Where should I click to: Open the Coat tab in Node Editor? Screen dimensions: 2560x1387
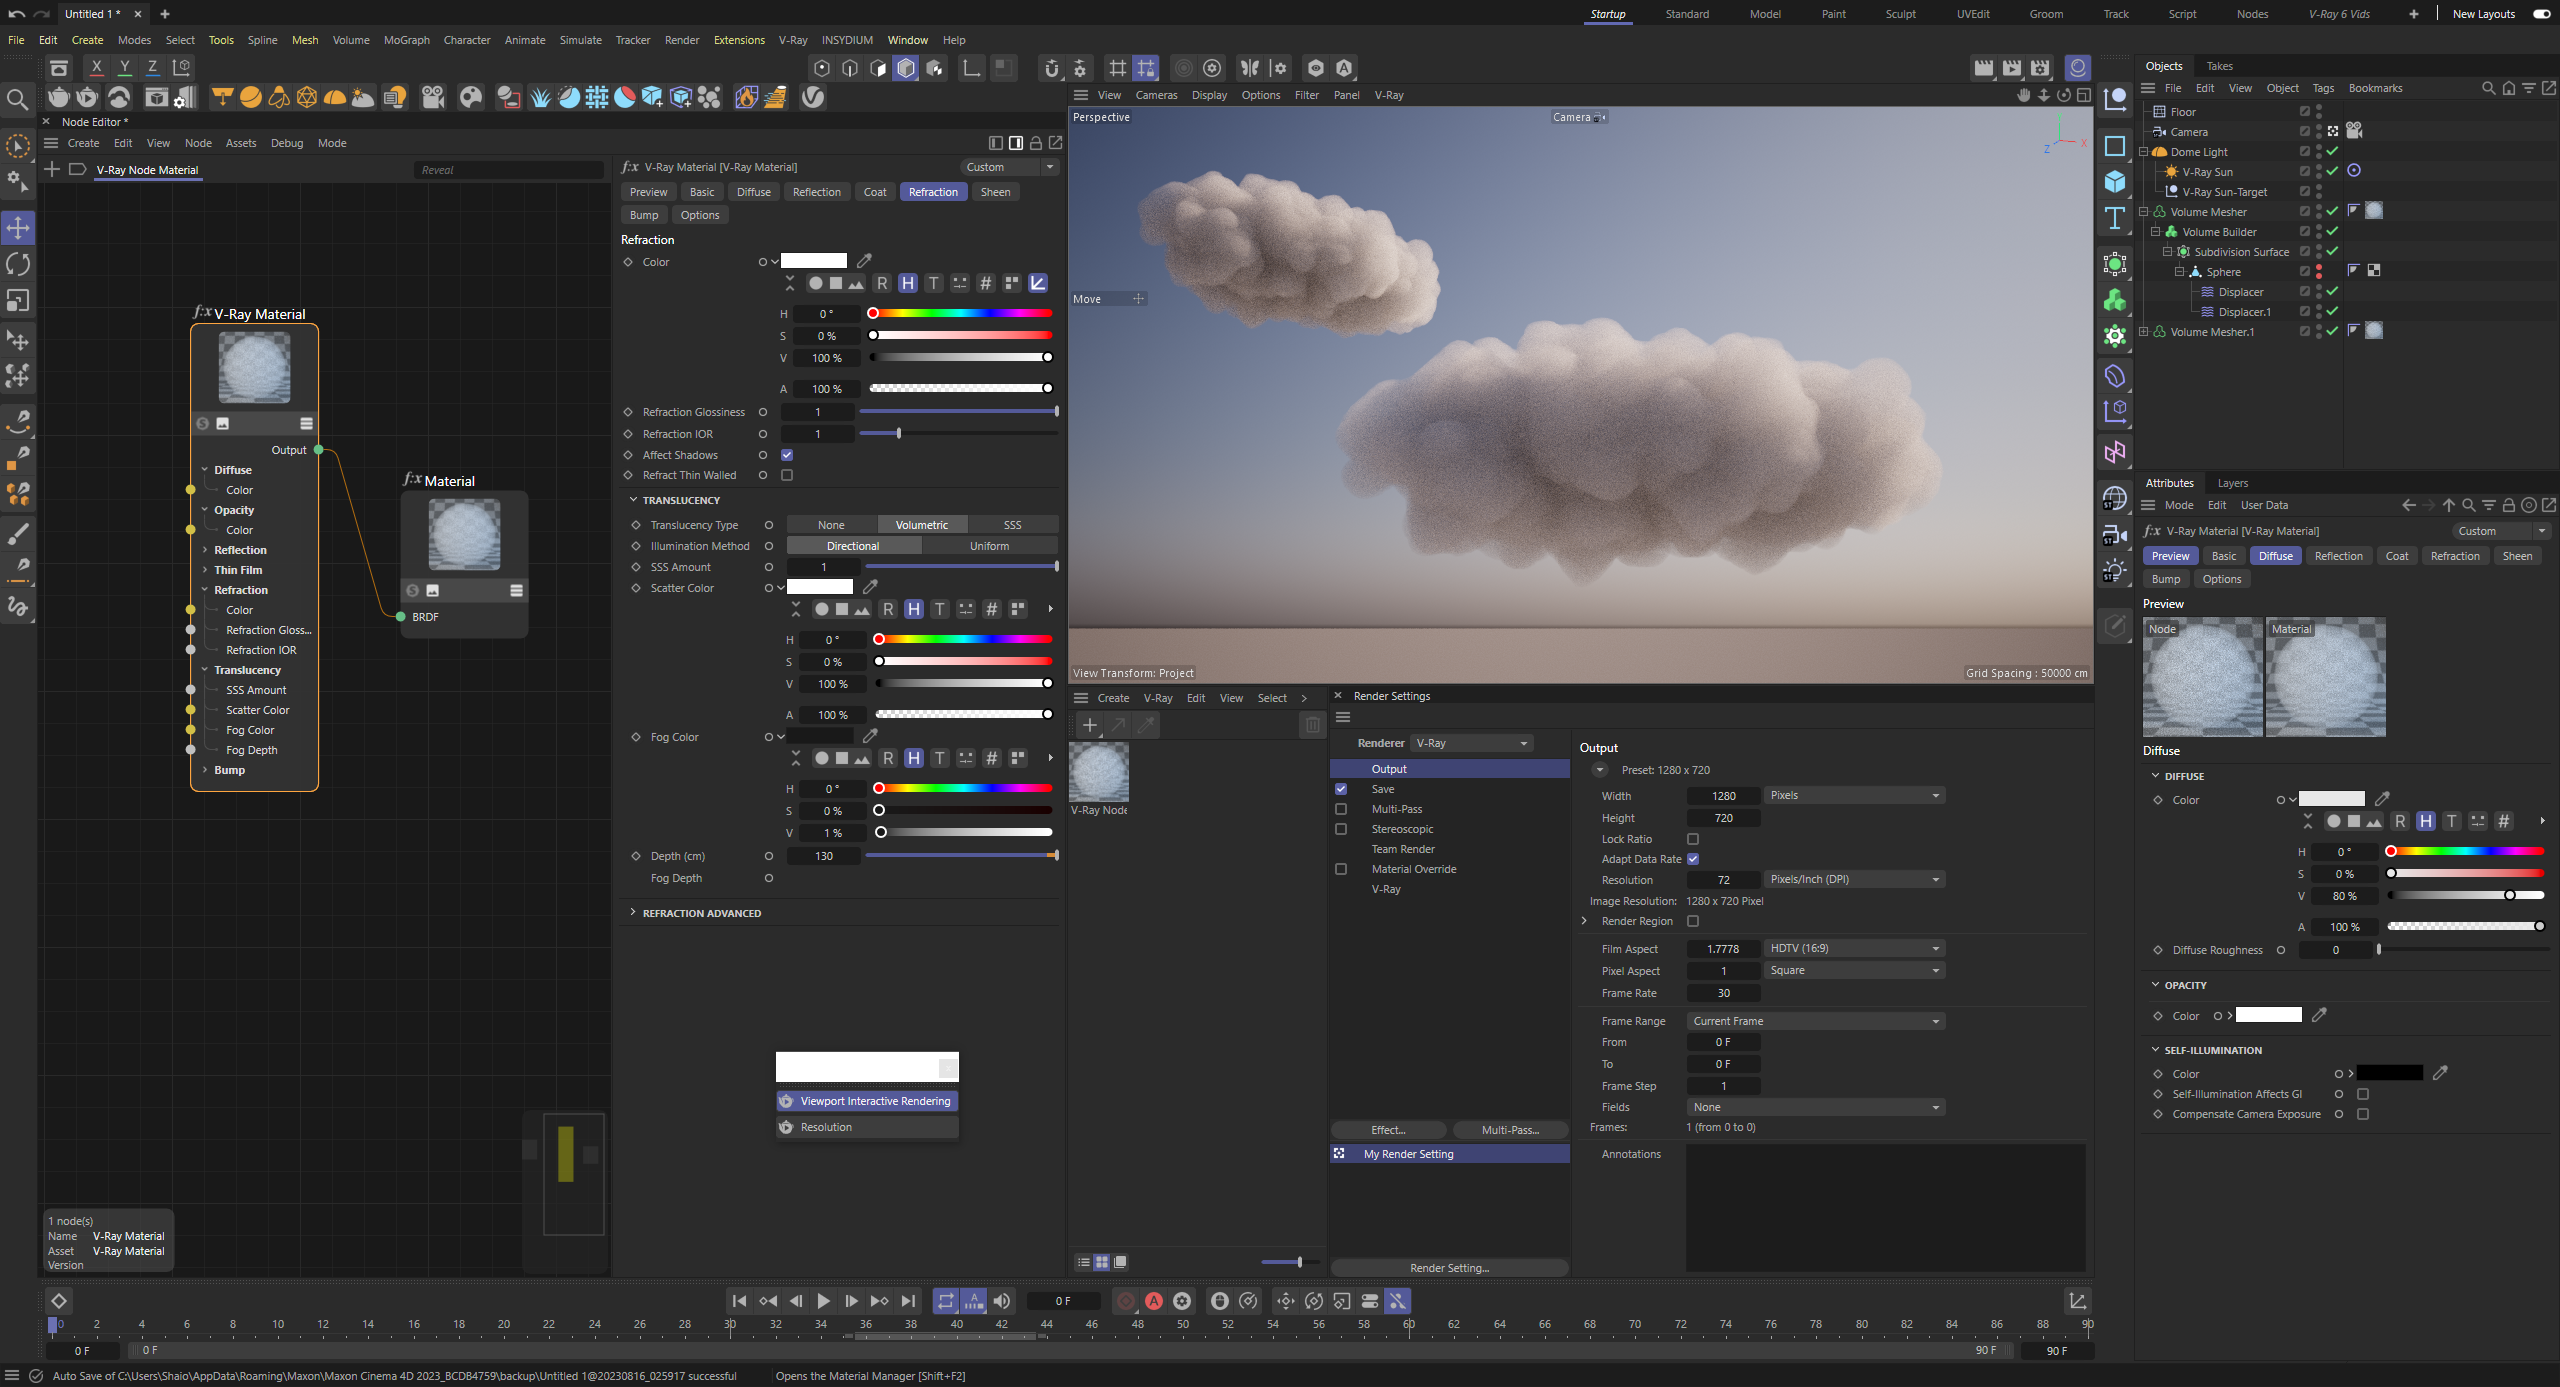pos(875,192)
